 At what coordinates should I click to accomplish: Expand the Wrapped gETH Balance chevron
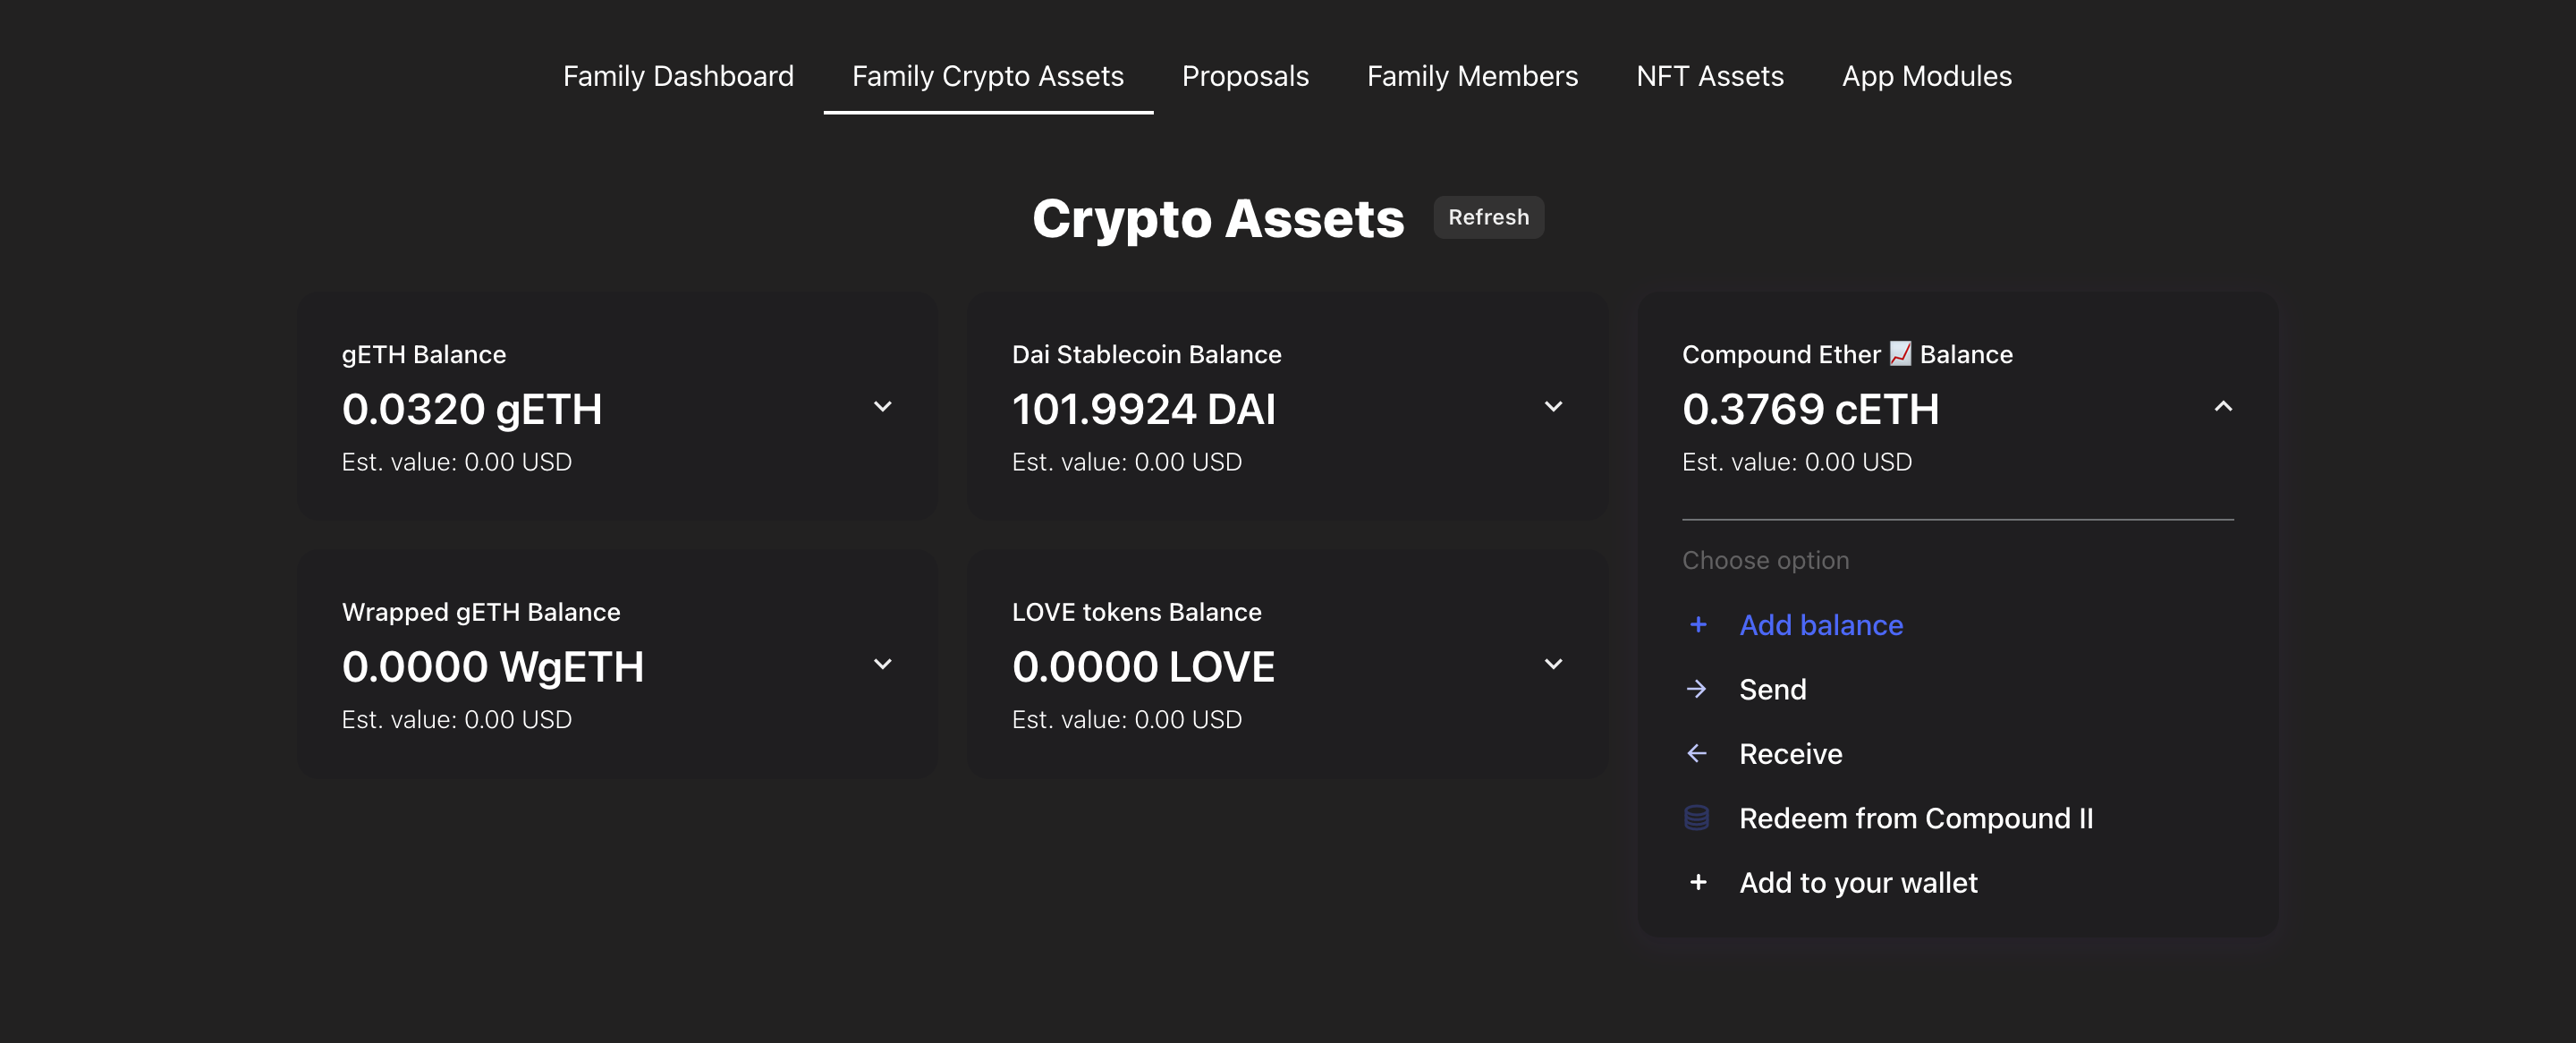[x=882, y=664]
